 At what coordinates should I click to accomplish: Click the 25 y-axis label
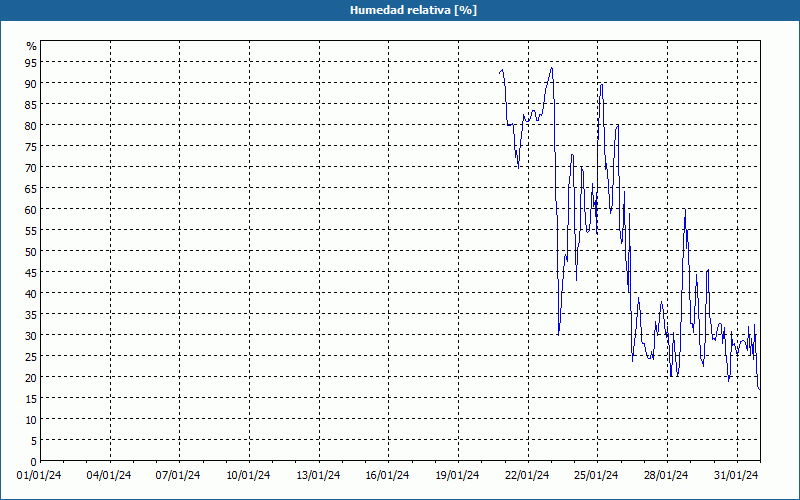31,356
